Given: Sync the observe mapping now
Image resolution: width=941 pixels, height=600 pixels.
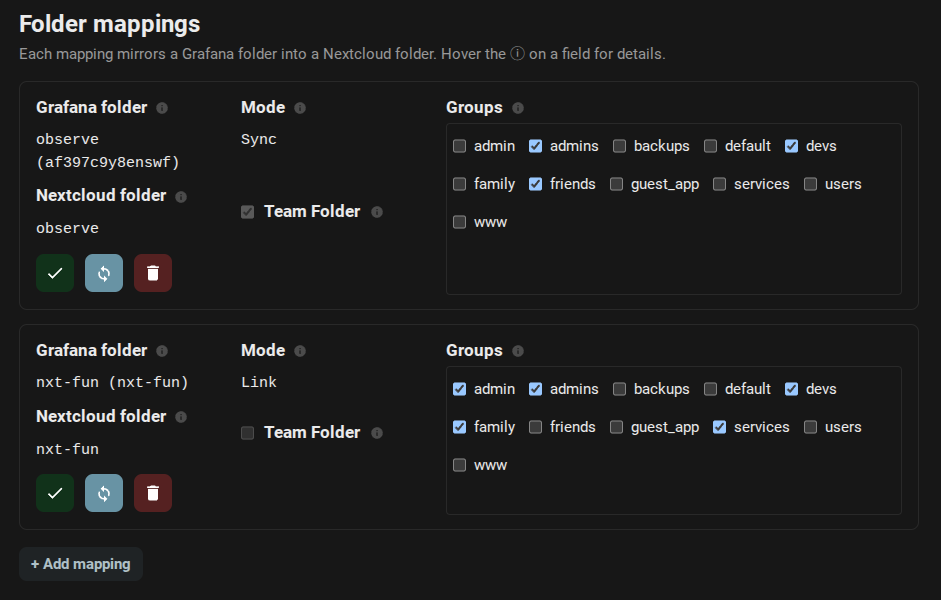Looking at the screenshot, I should 104,273.
